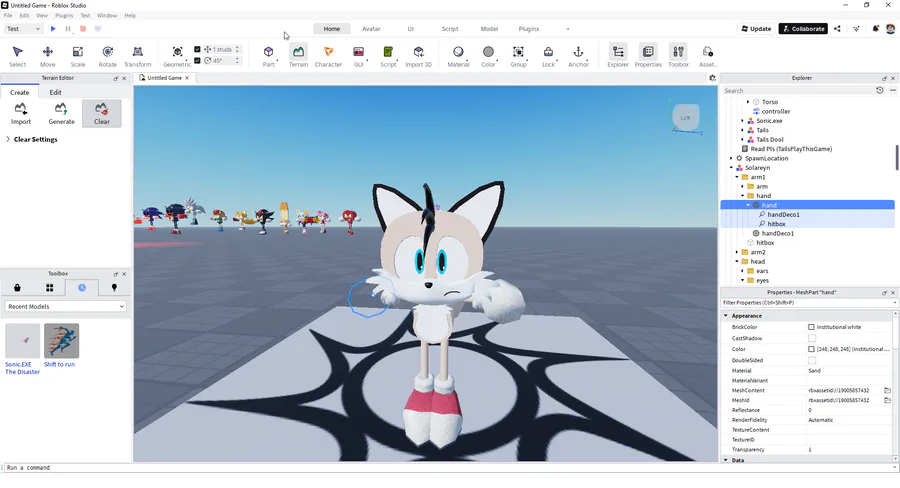Viewport: 900px width, 488px height.
Task: Open the Toolbox from toolbar
Action: 678,56
